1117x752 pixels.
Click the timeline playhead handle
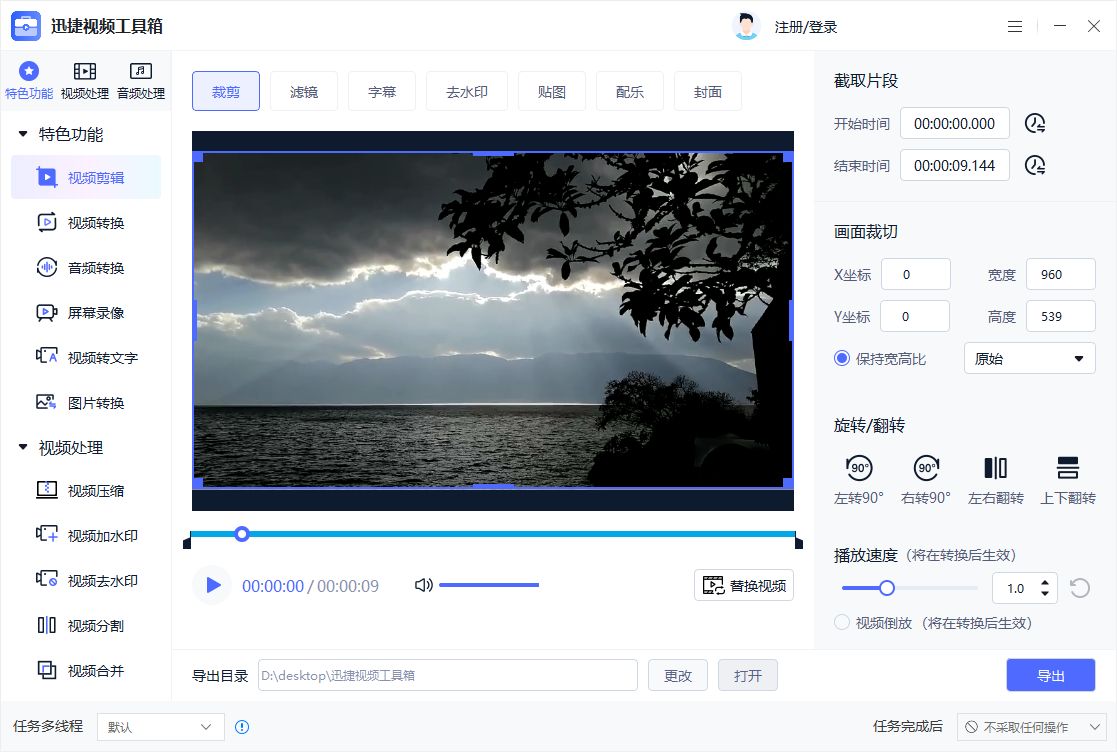pos(241,533)
